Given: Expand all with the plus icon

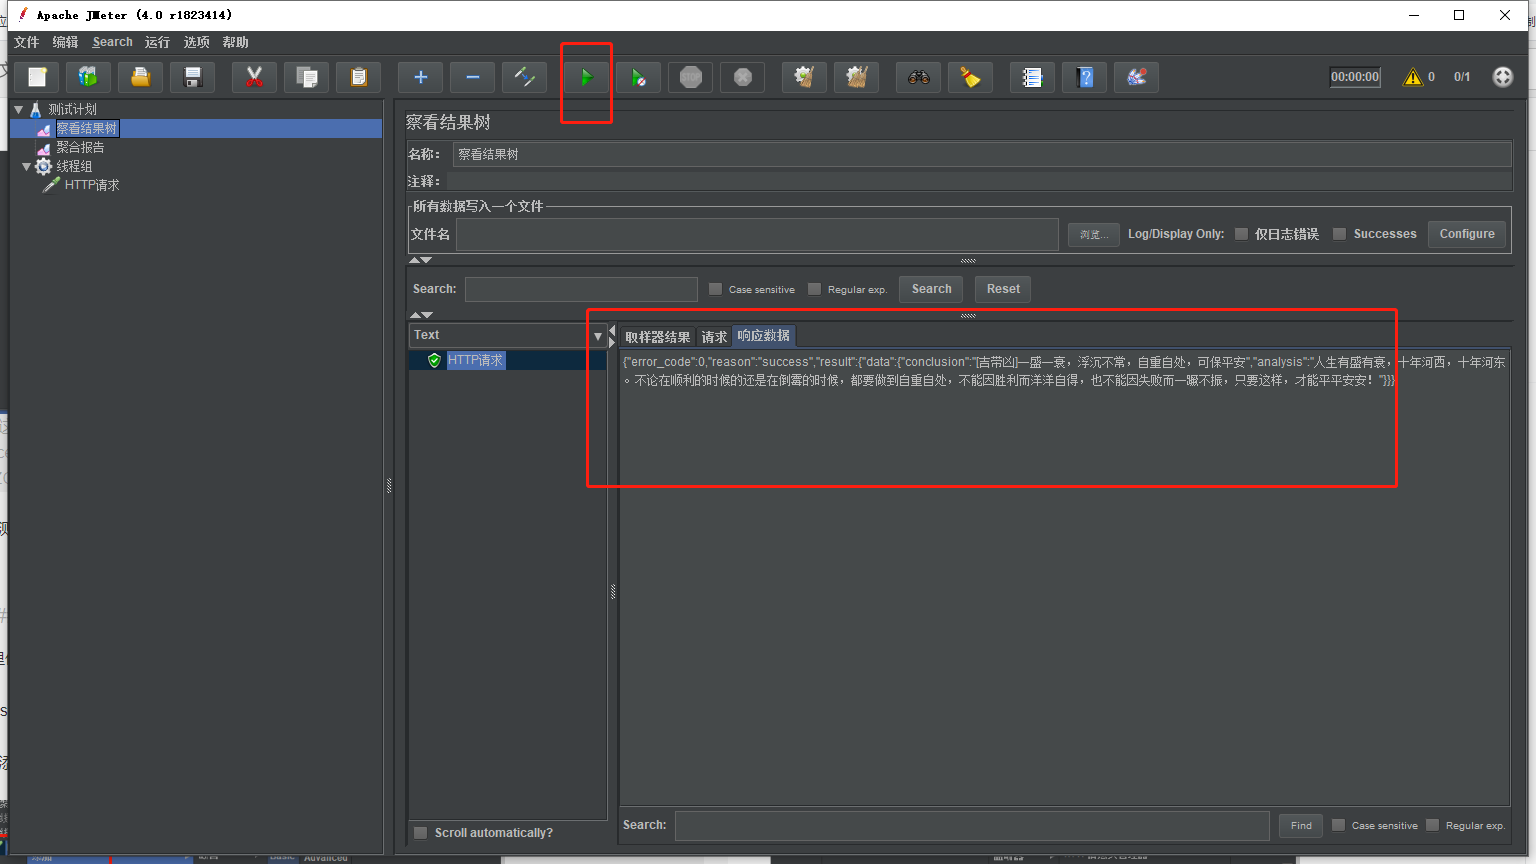Looking at the screenshot, I should [x=421, y=77].
